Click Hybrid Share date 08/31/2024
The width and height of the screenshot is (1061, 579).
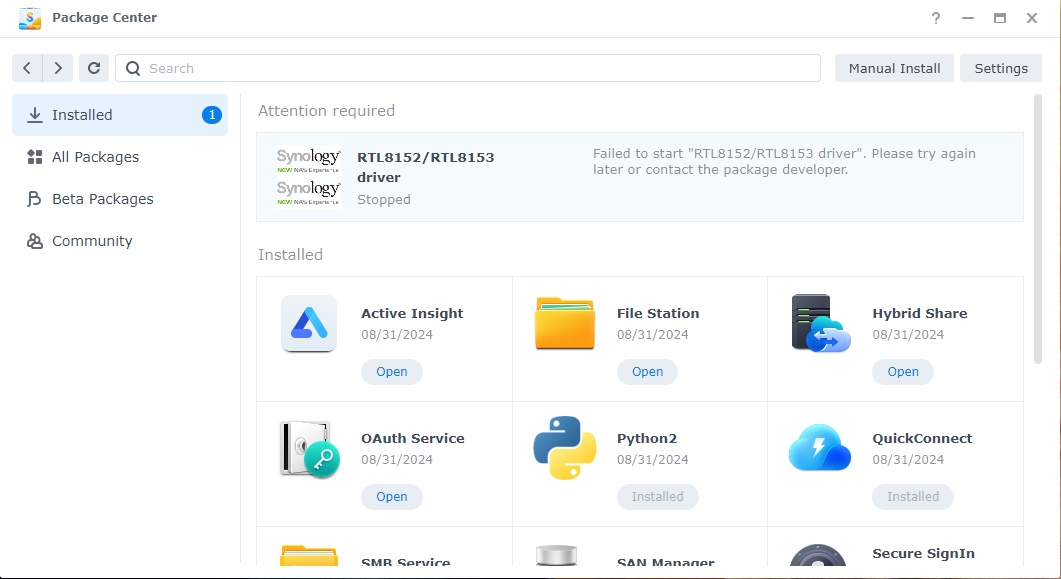(908, 335)
